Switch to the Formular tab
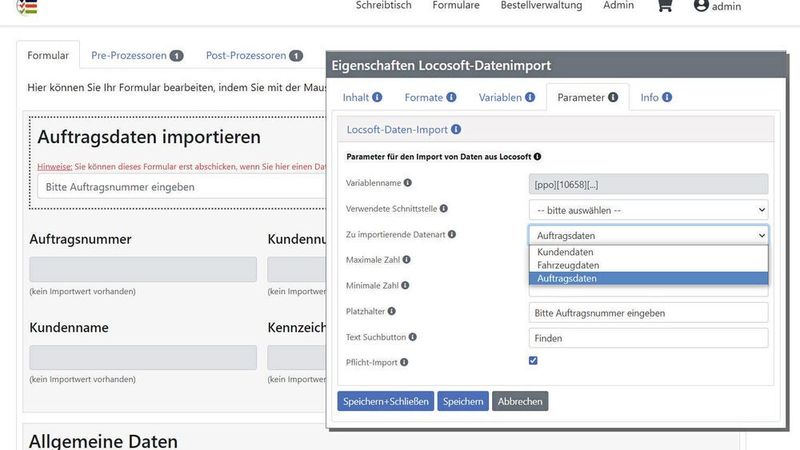Screen dimensions: 800x450 click(x=48, y=55)
